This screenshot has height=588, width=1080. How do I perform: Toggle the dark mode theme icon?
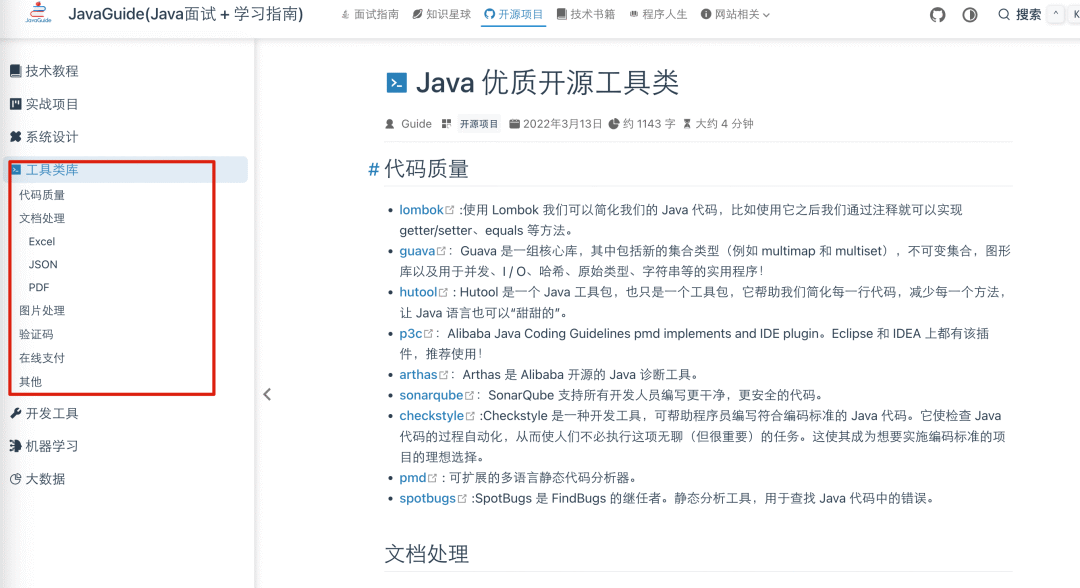point(970,14)
